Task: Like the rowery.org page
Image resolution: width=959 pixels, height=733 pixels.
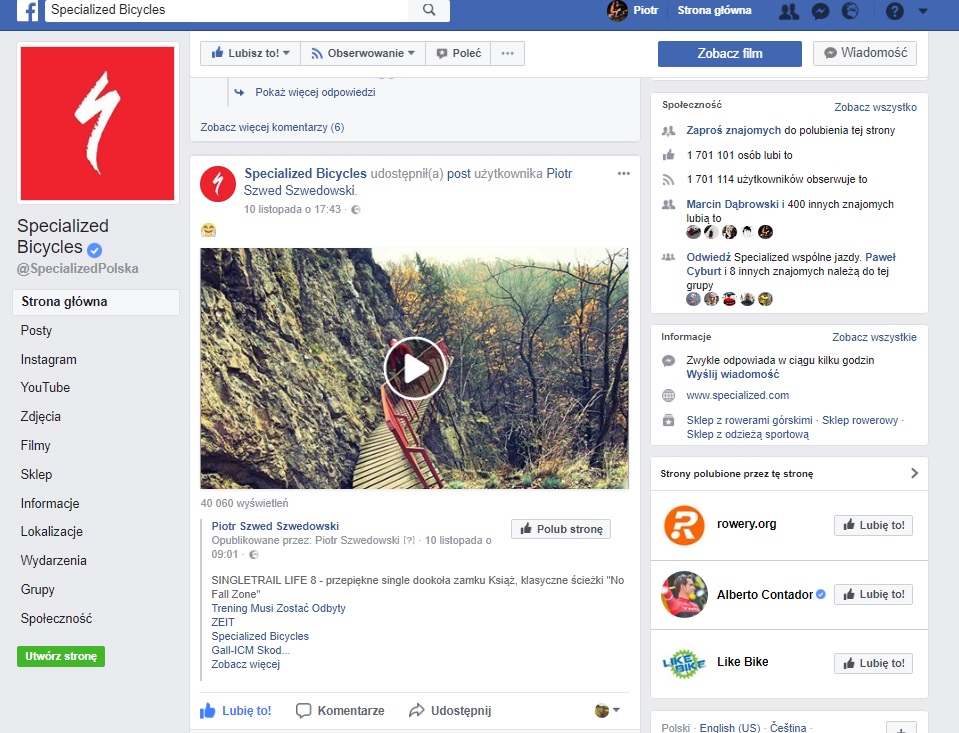Action: pos(873,525)
